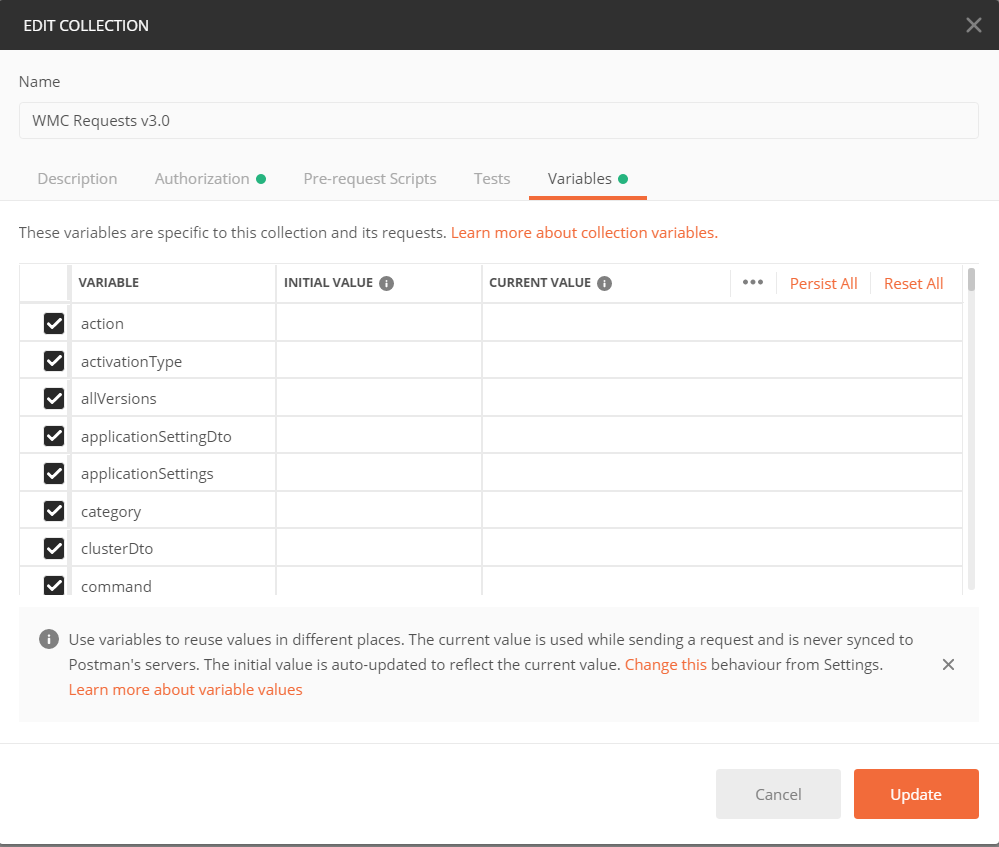
Task: Open Learn more about collection variables
Action: 584,232
